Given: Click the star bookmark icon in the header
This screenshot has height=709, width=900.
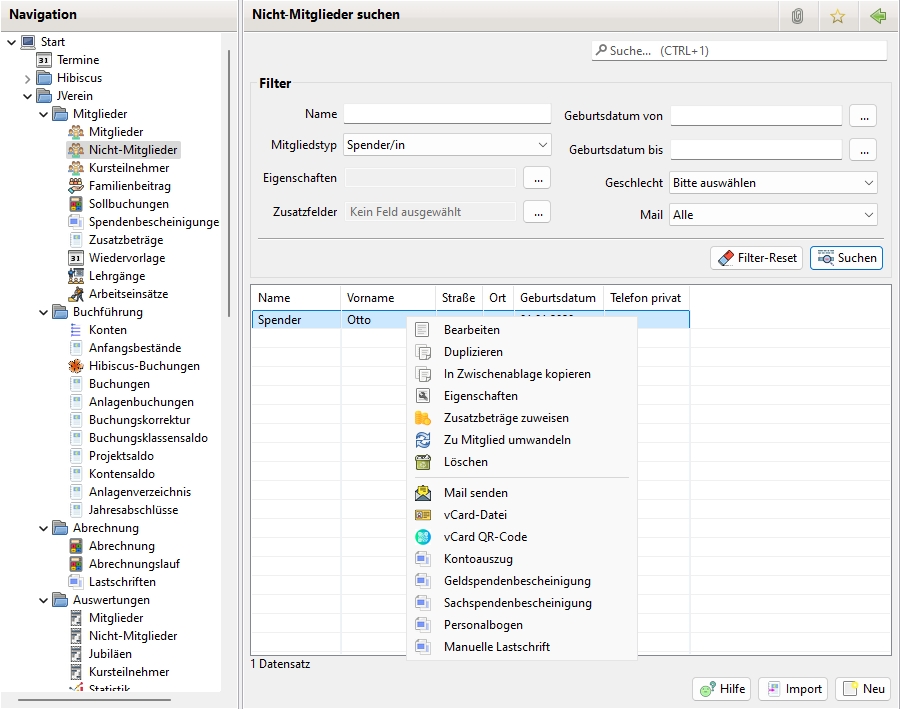Looking at the screenshot, I should pos(837,16).
